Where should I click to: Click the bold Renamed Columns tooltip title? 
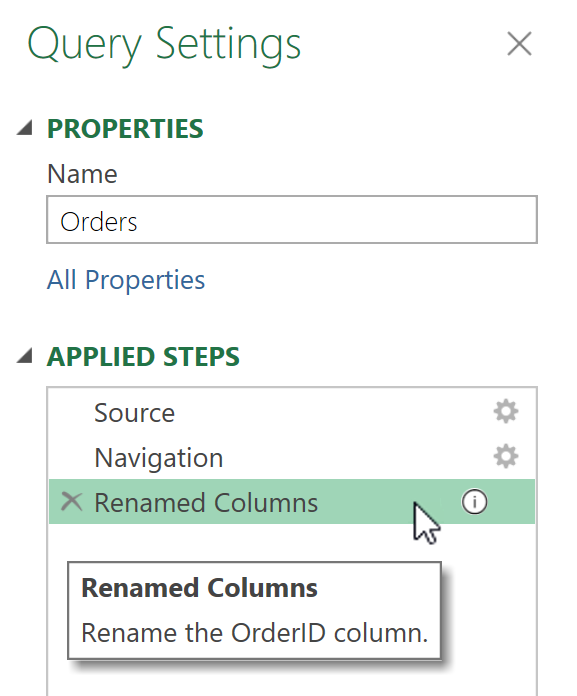point(199,588)
